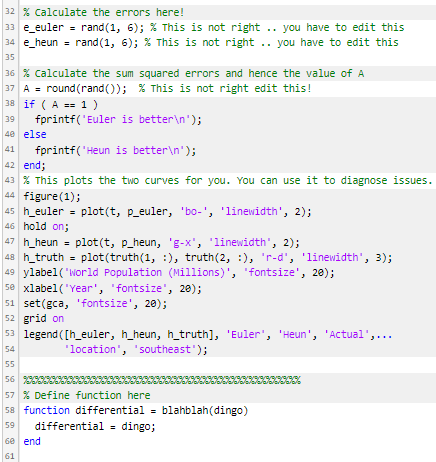The image size is (436, 462).
Task: Click 'set(gca,' on line 51
Action: (46, 303)
